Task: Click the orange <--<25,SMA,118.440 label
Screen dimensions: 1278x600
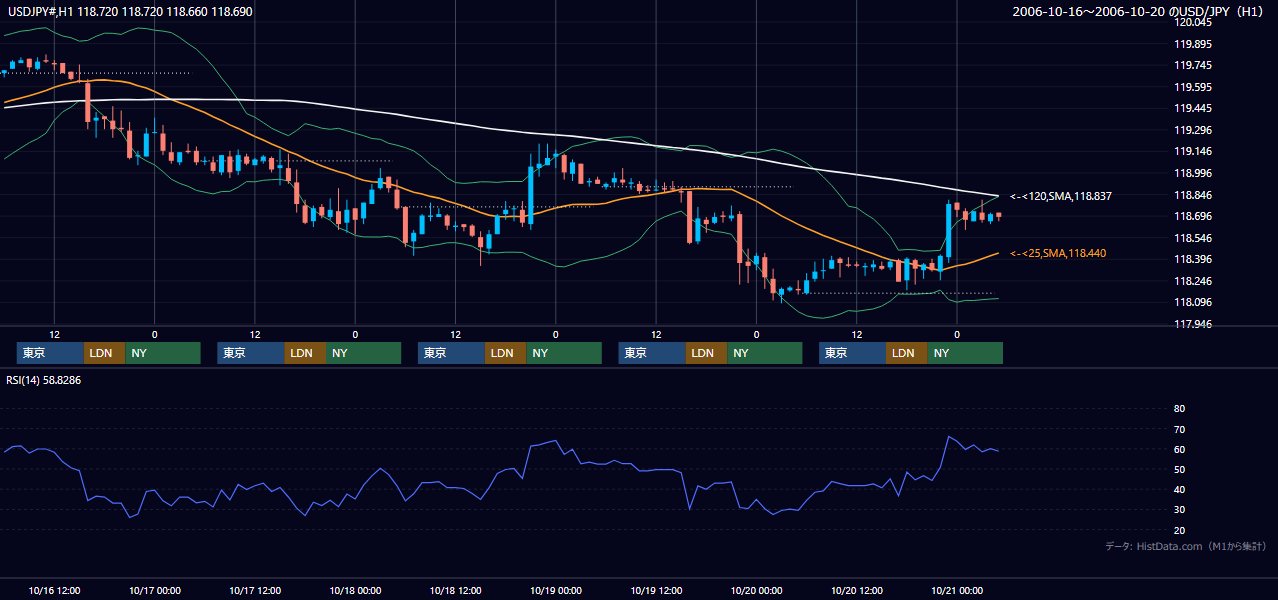Action: pos(1058,254)
